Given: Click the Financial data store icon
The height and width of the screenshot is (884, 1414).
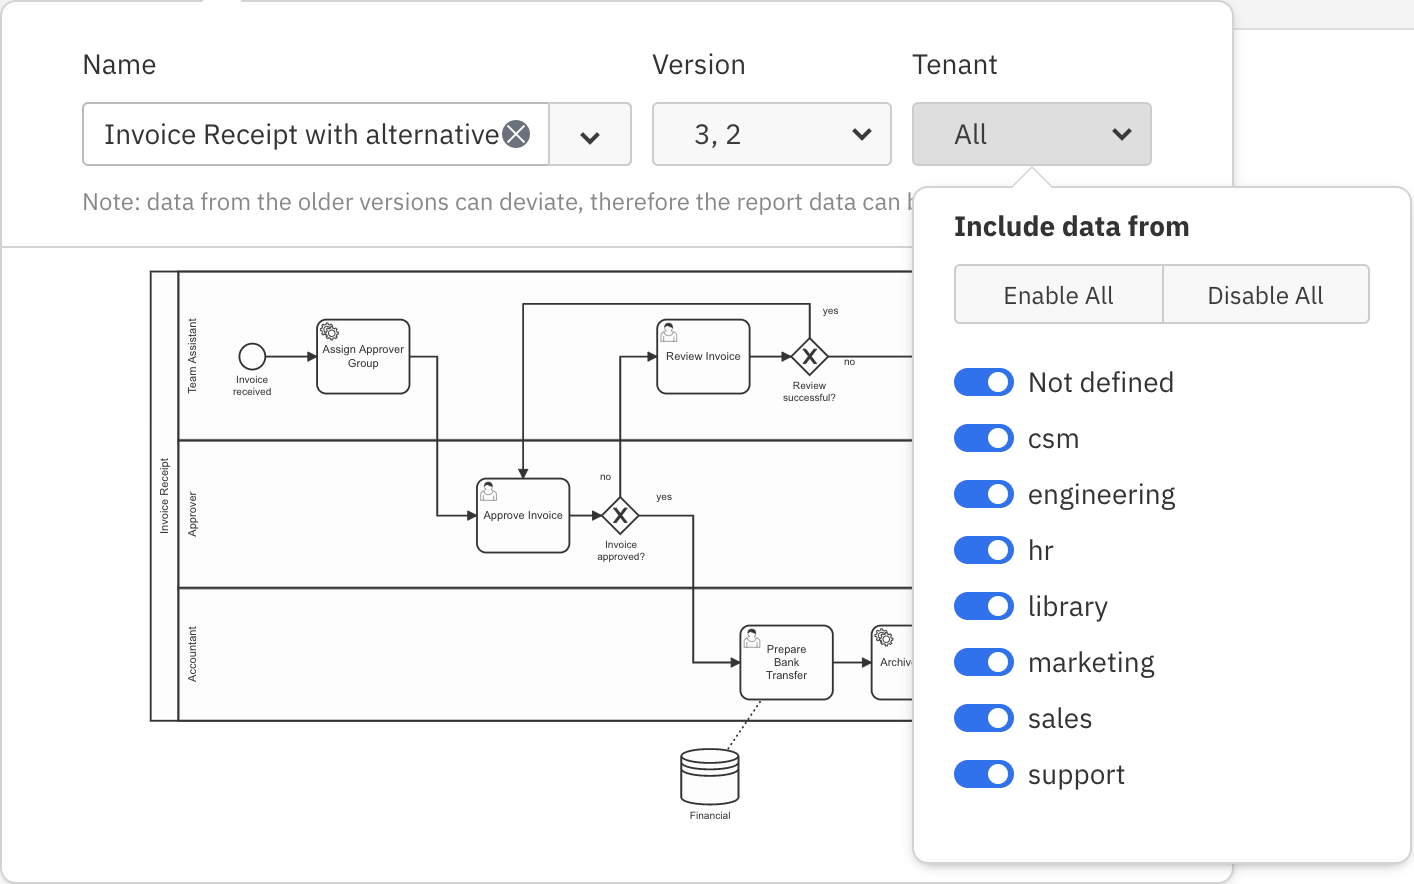Looking at the screenshot, I should tap(710, 777).
